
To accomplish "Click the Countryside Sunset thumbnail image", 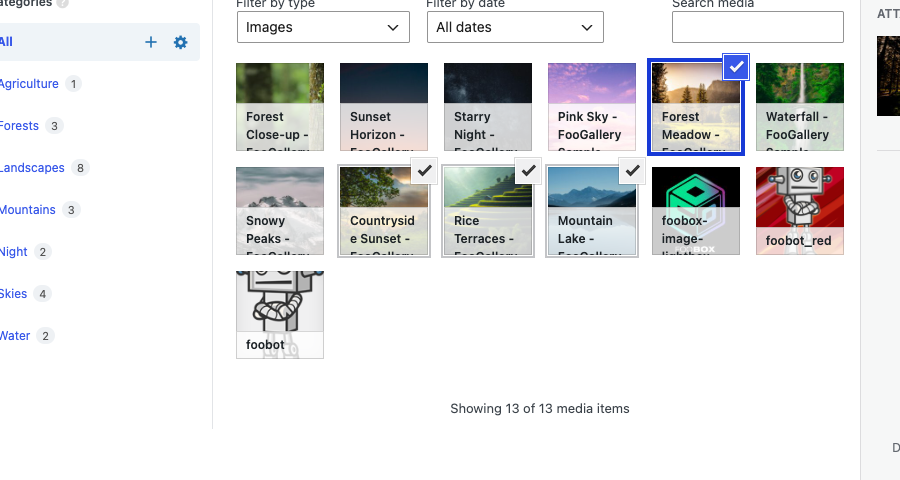I will tap(384, 211).
